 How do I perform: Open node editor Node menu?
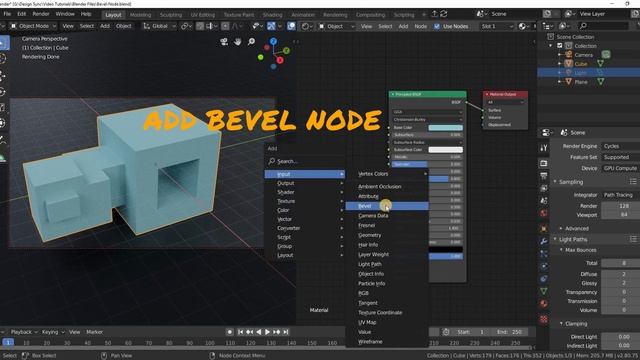(x=420, y=26)
